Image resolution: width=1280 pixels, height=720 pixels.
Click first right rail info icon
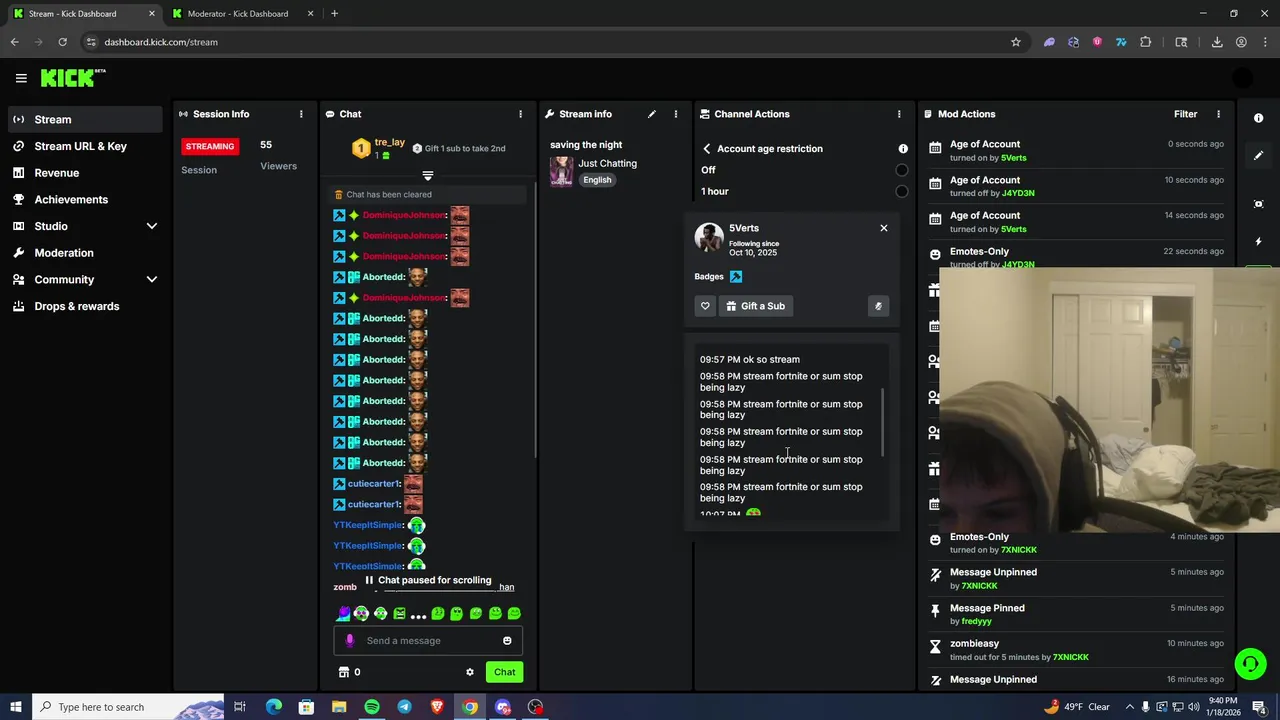[1259, 118]
